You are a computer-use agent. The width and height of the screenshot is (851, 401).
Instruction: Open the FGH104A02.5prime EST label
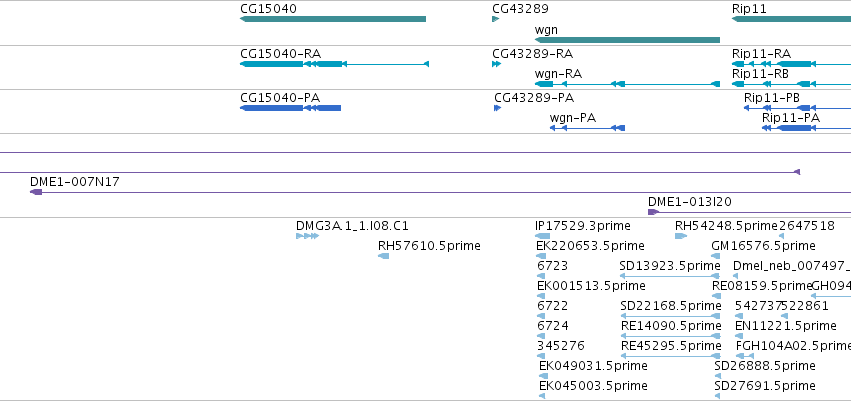793,346
